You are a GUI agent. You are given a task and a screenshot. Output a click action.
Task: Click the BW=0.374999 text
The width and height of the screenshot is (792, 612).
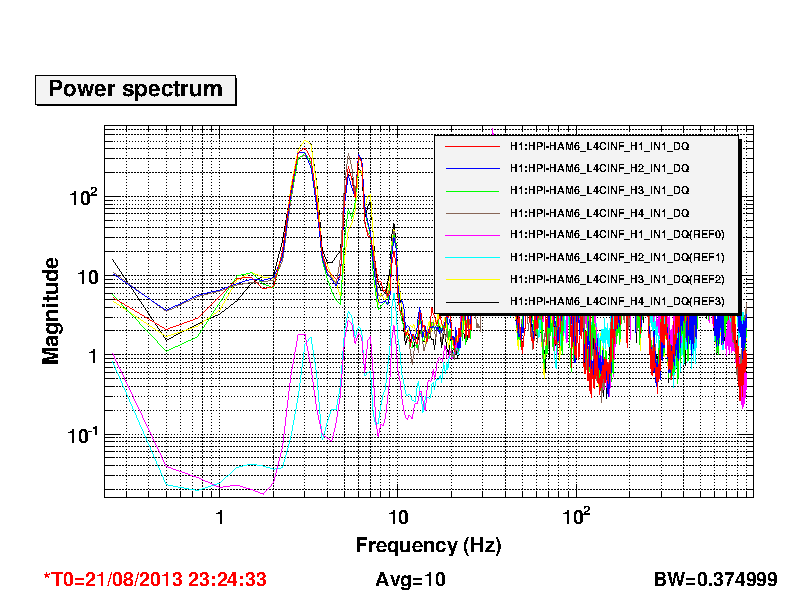(x=715, y=579)
